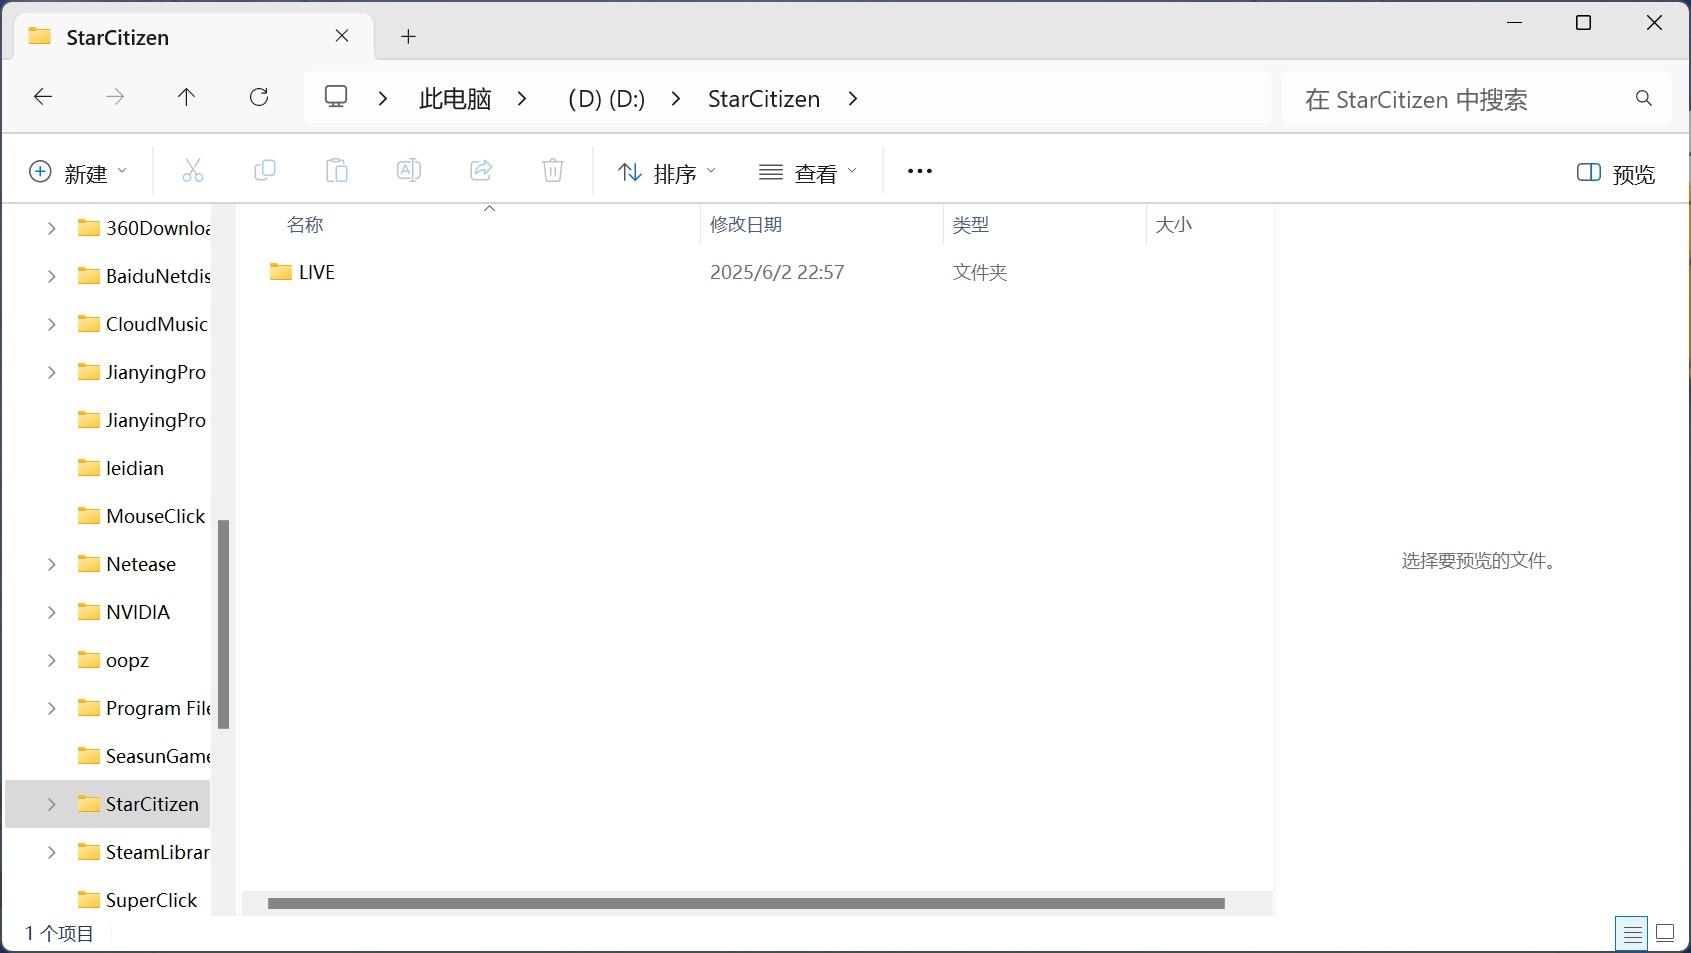Expand the Program Files tree node
1691x953 pixels.
pos(52,708)
